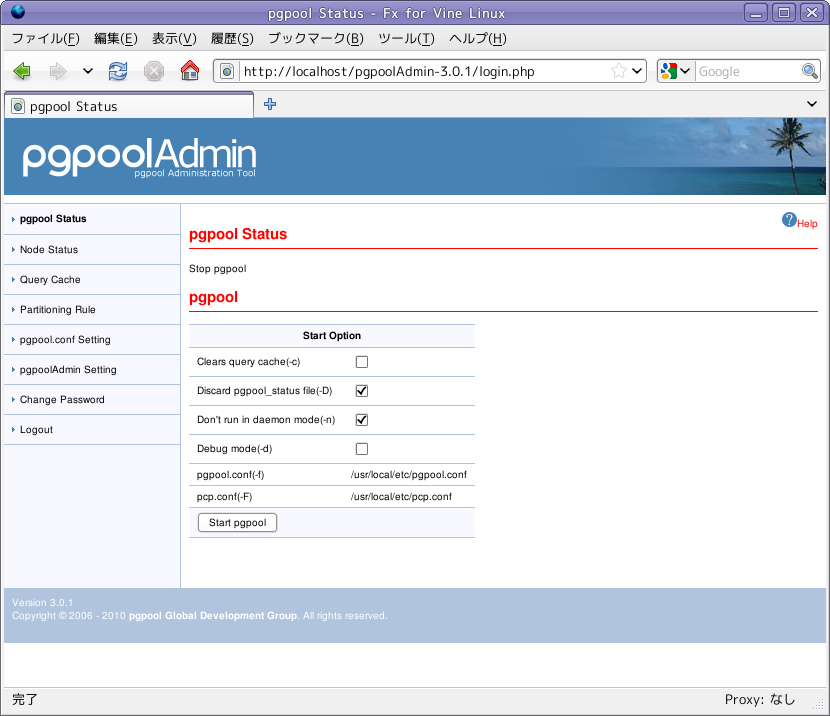The width and height of the screenshot is (830, 716).
Task: Click the pgpoolAdmin logo banner
Action: 140,157
